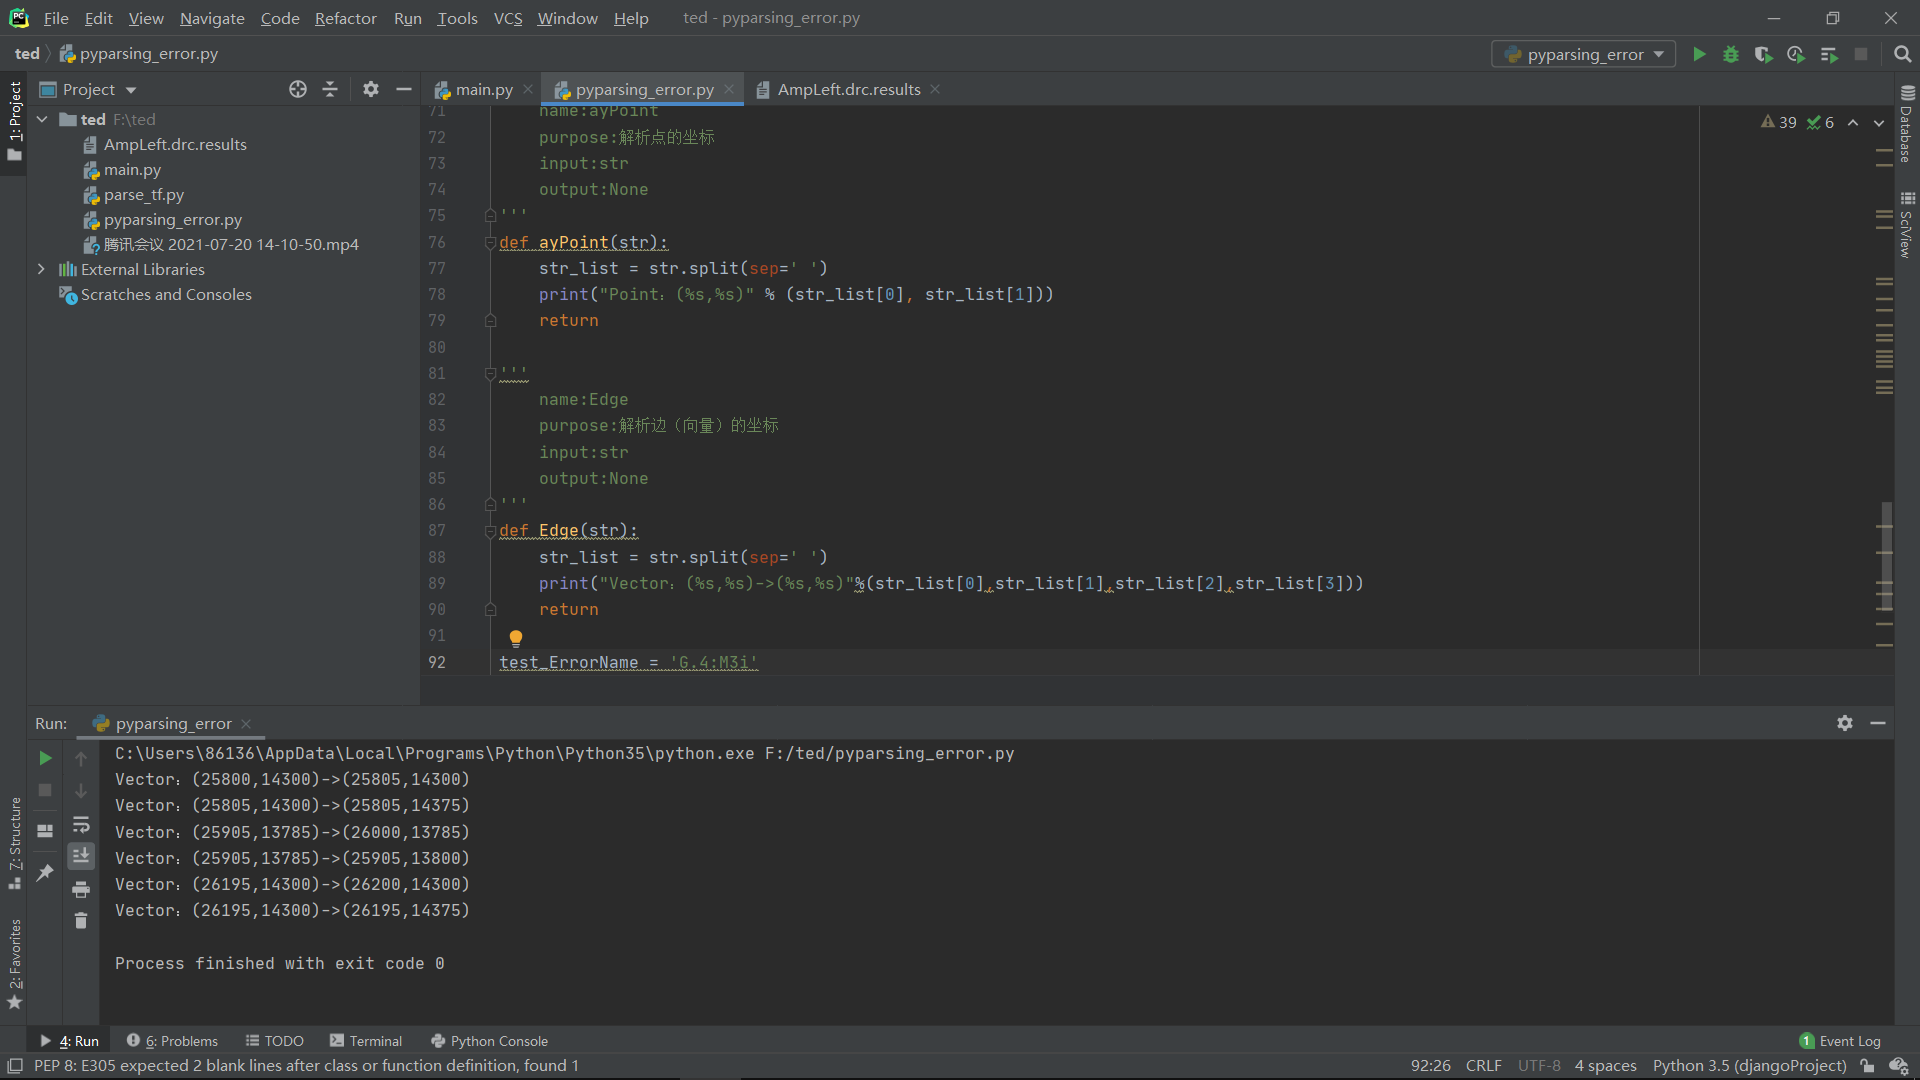The width and height of the screenshot is (1920, 1080).
Task: Click the Debug bug icon
Action: tap(1731, 55)
